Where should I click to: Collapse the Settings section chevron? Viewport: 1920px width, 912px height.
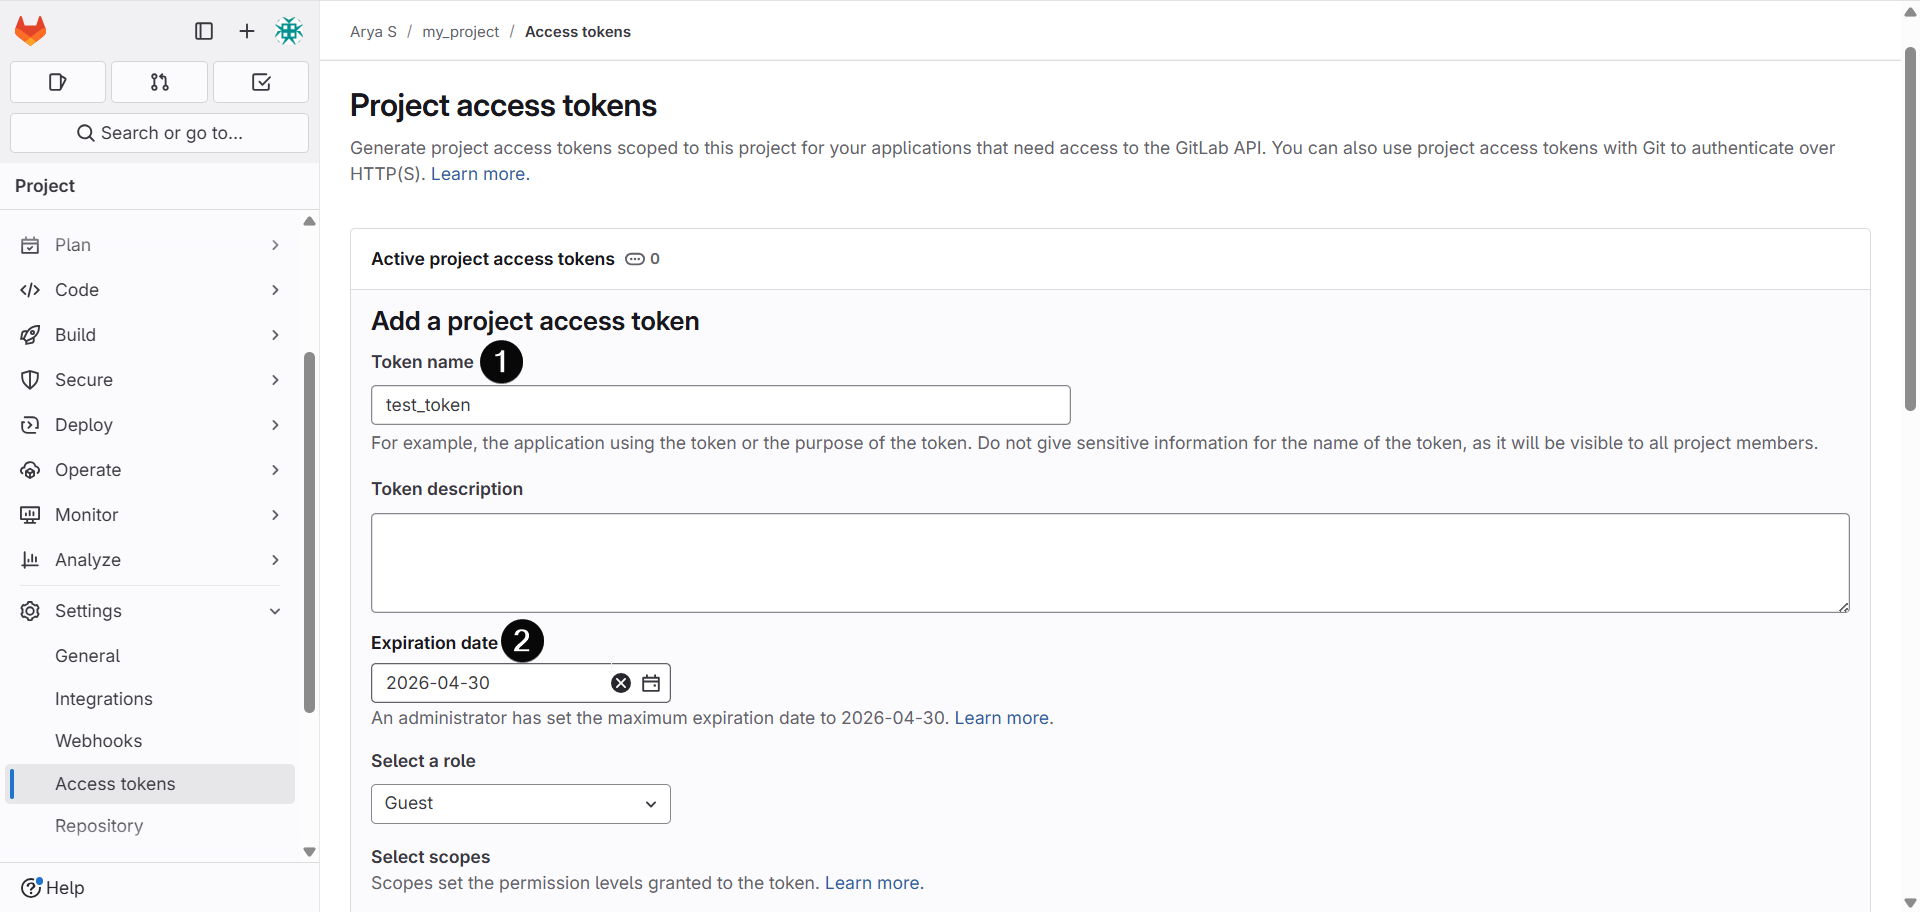pyautogui.click(x=275, y=611)
